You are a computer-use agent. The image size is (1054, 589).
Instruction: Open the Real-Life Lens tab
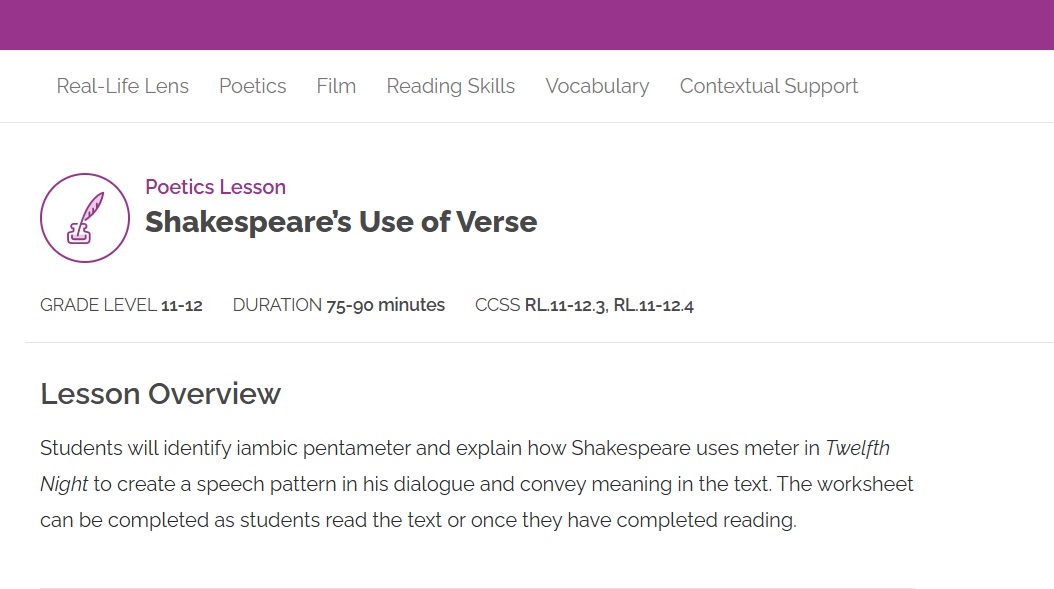pos(122,86)
